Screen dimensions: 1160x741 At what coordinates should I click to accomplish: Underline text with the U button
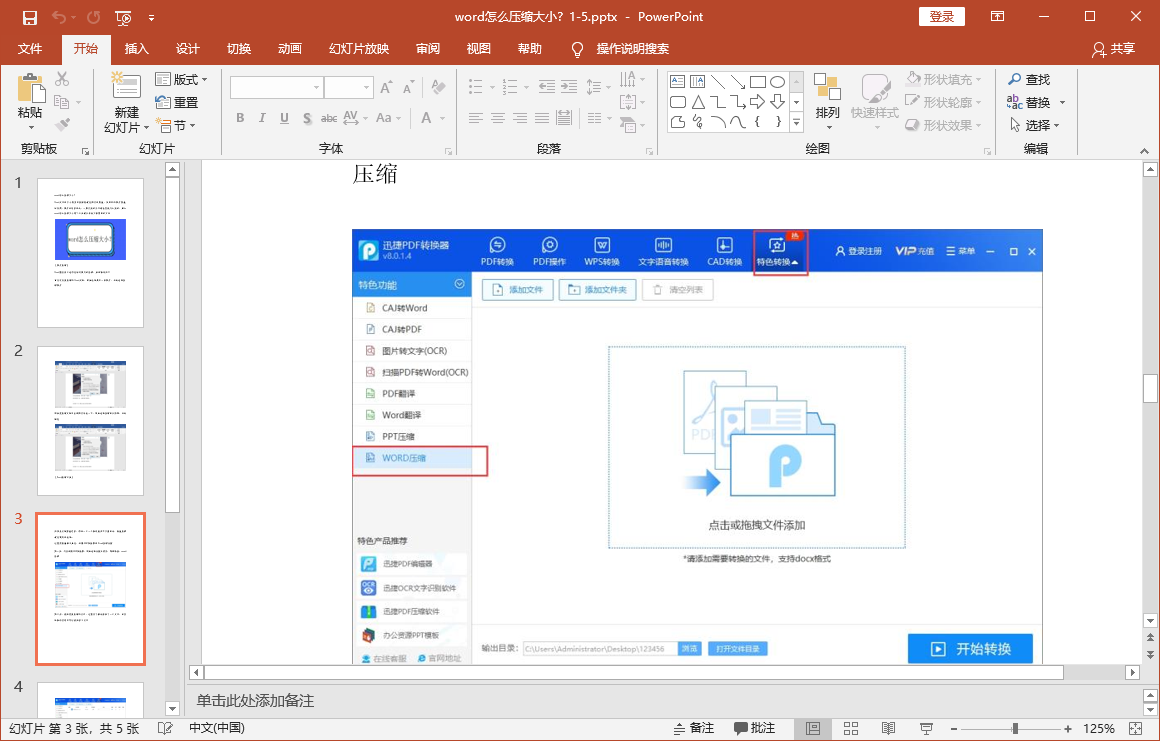(x=284, y=118)
